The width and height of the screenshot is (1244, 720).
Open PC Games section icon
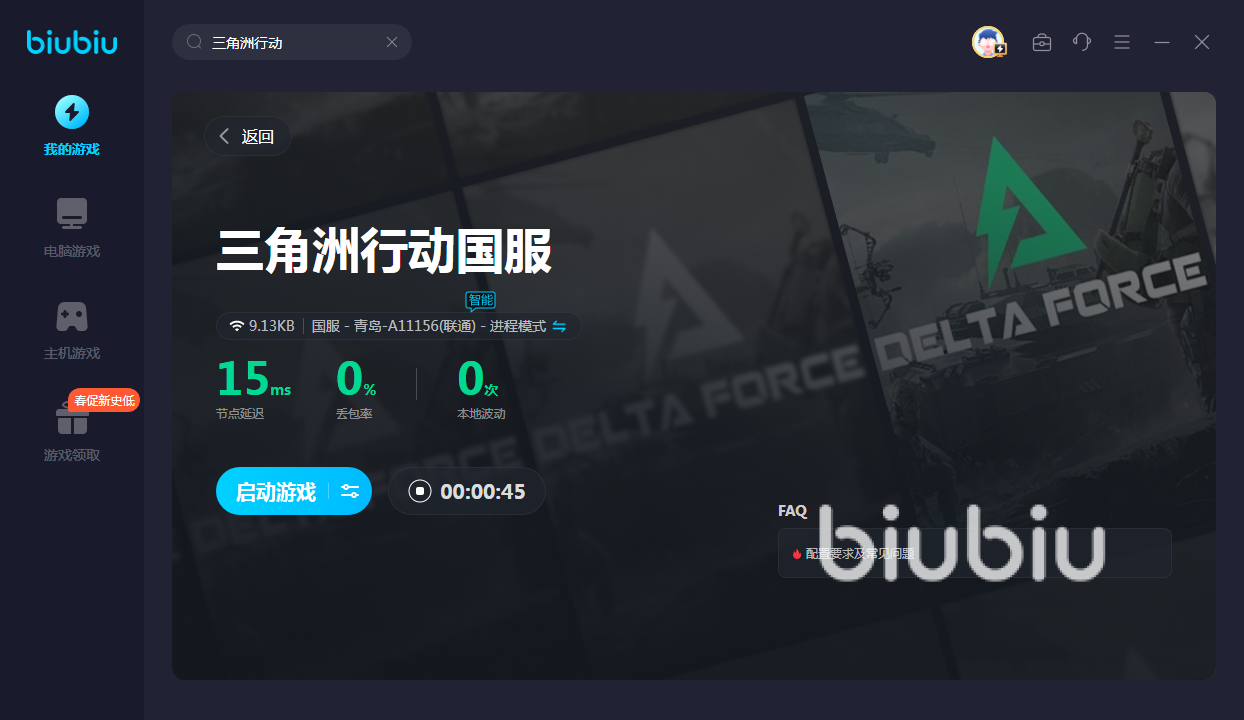(72, 213)
